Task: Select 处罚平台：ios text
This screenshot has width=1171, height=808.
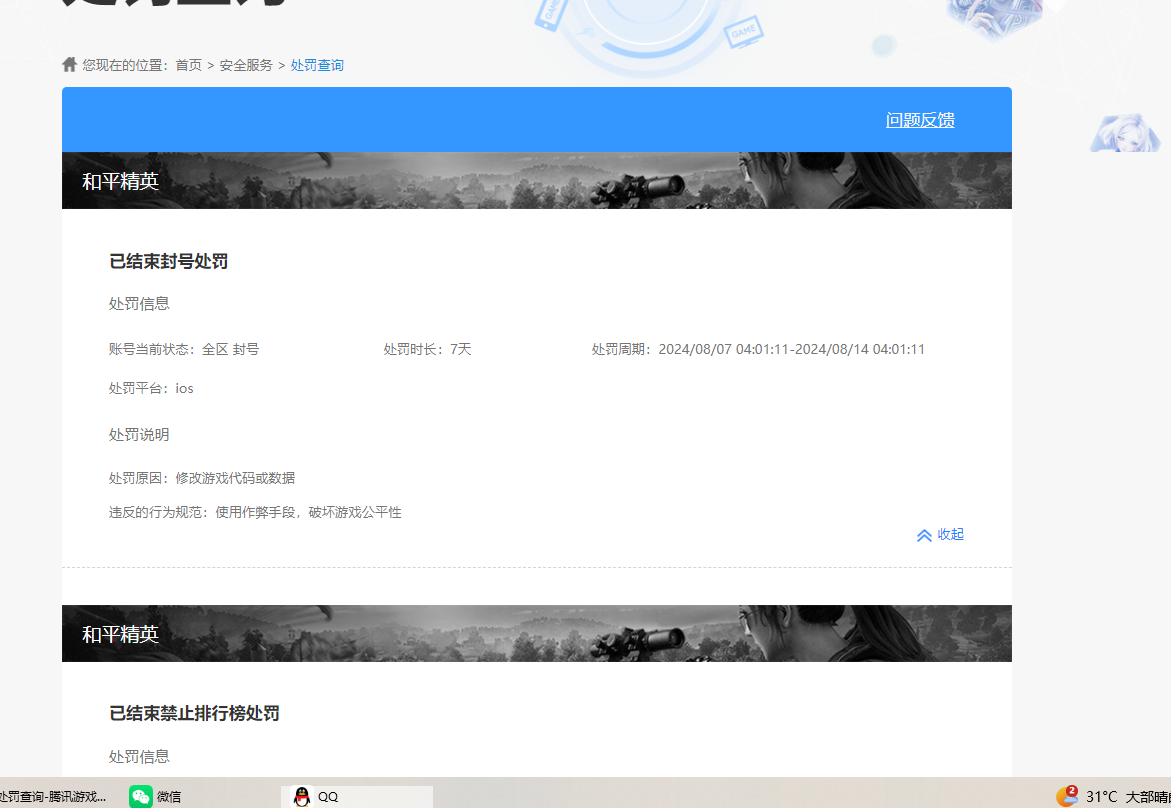Action: tap(151, 388)
